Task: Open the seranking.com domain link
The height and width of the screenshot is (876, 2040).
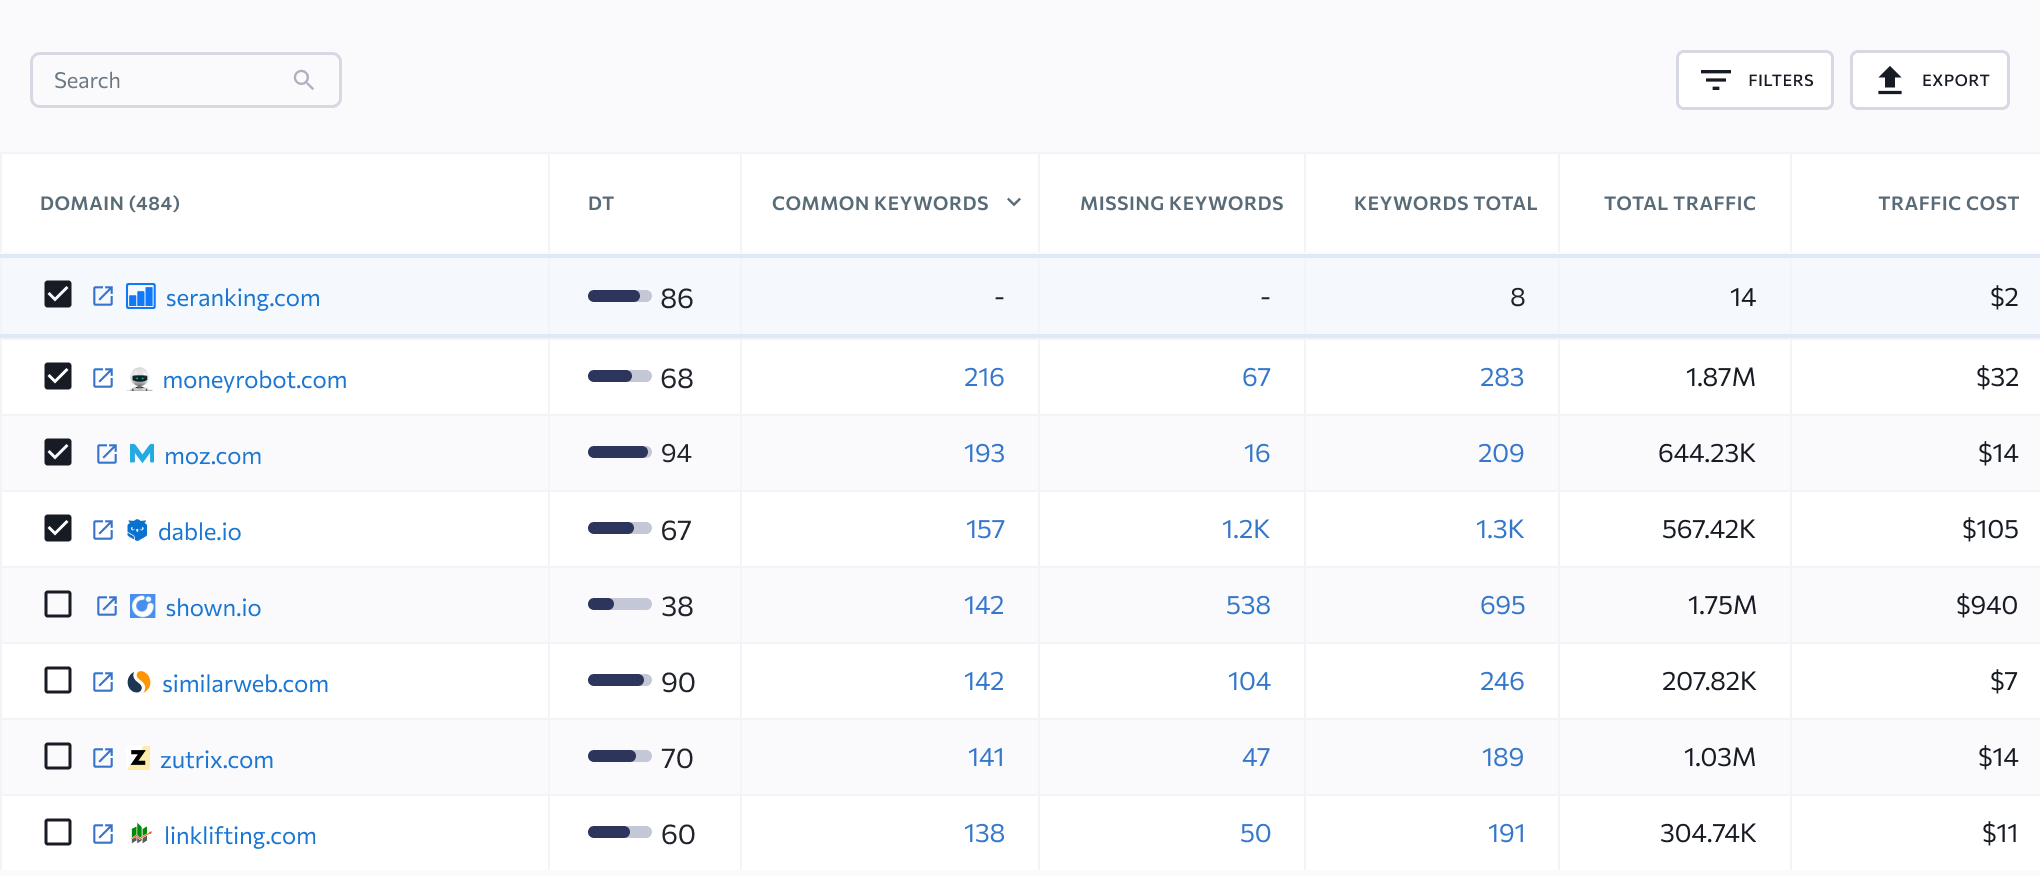Action: tap(243, 298)
